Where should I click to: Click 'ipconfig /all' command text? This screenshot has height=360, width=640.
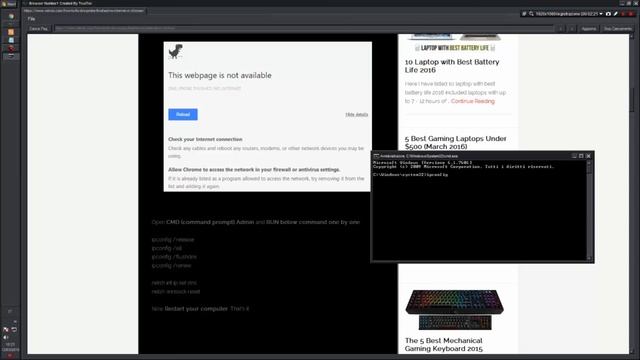coord(167,248)
